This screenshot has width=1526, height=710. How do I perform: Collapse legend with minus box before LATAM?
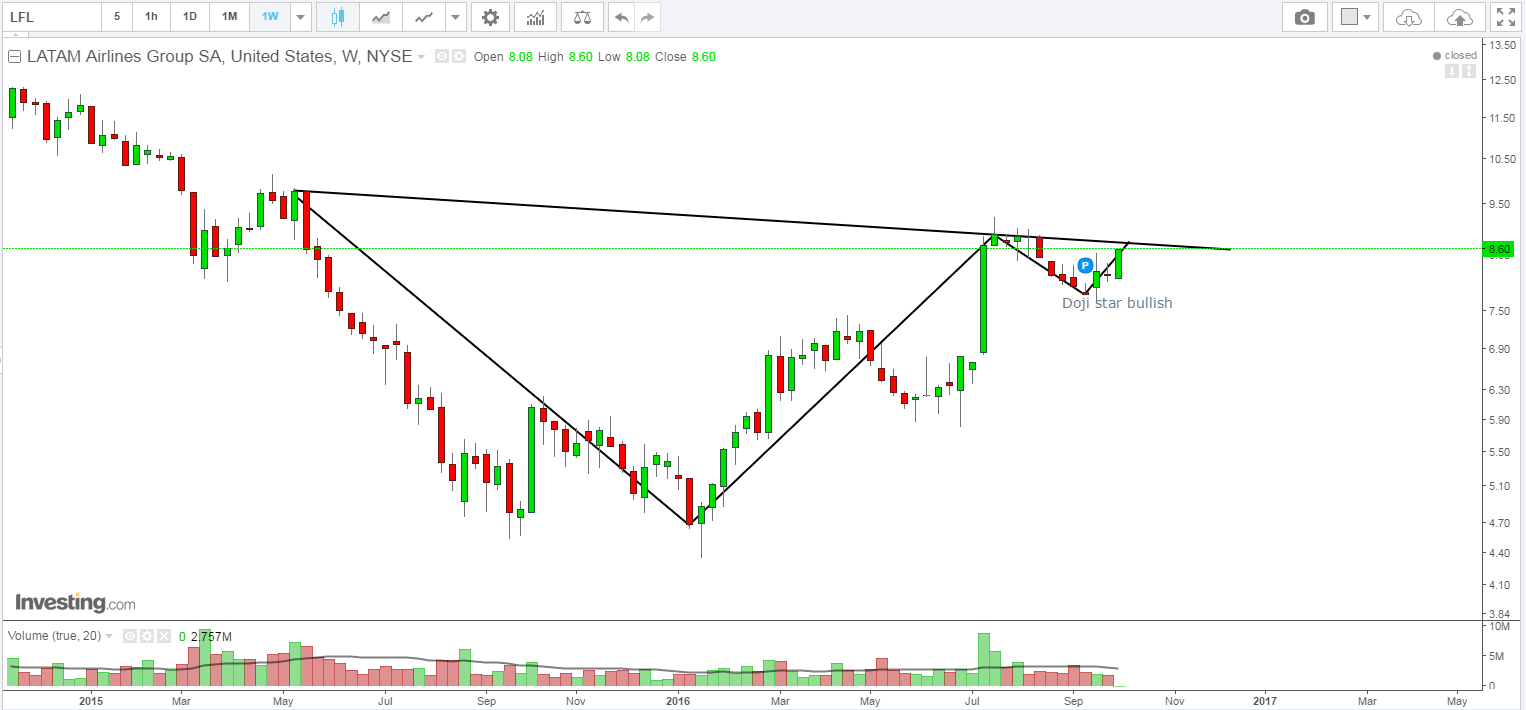[x=15, y=57]
